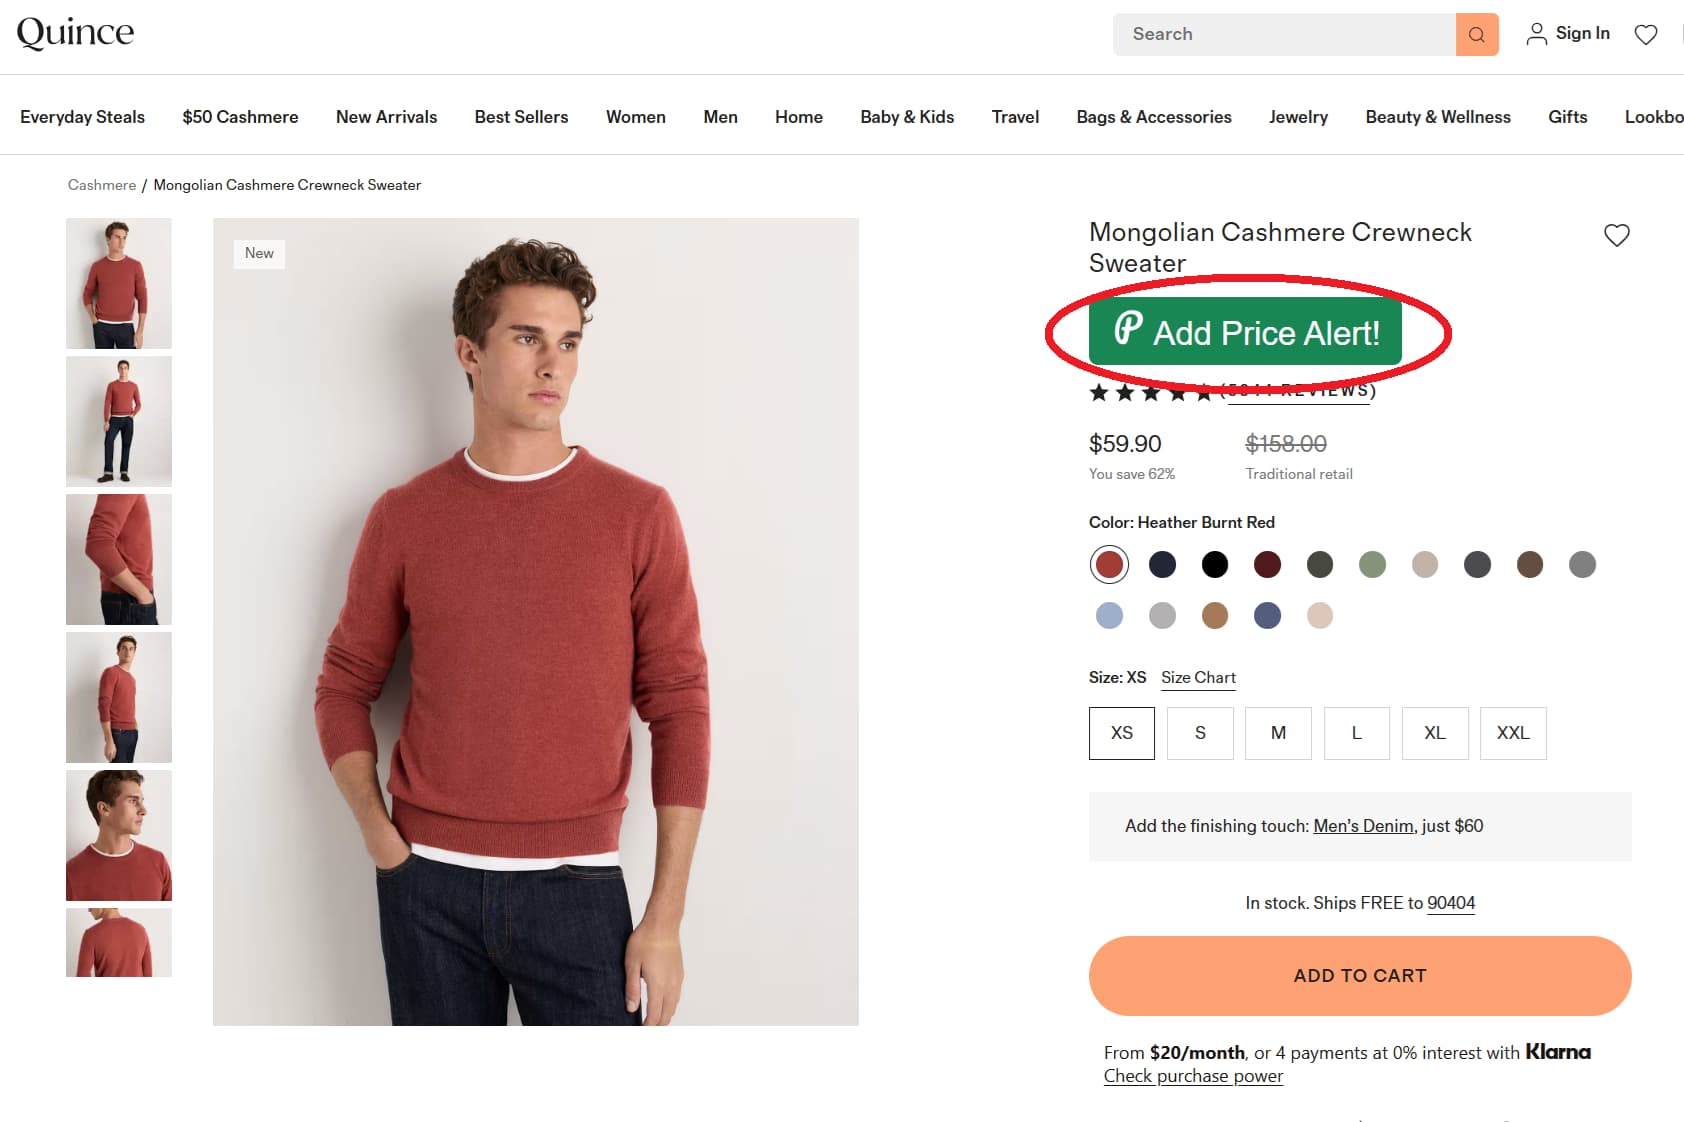Open the Women navigation menu
The height and width of the screenshot is (1122, 1684).
pos(635,117)
